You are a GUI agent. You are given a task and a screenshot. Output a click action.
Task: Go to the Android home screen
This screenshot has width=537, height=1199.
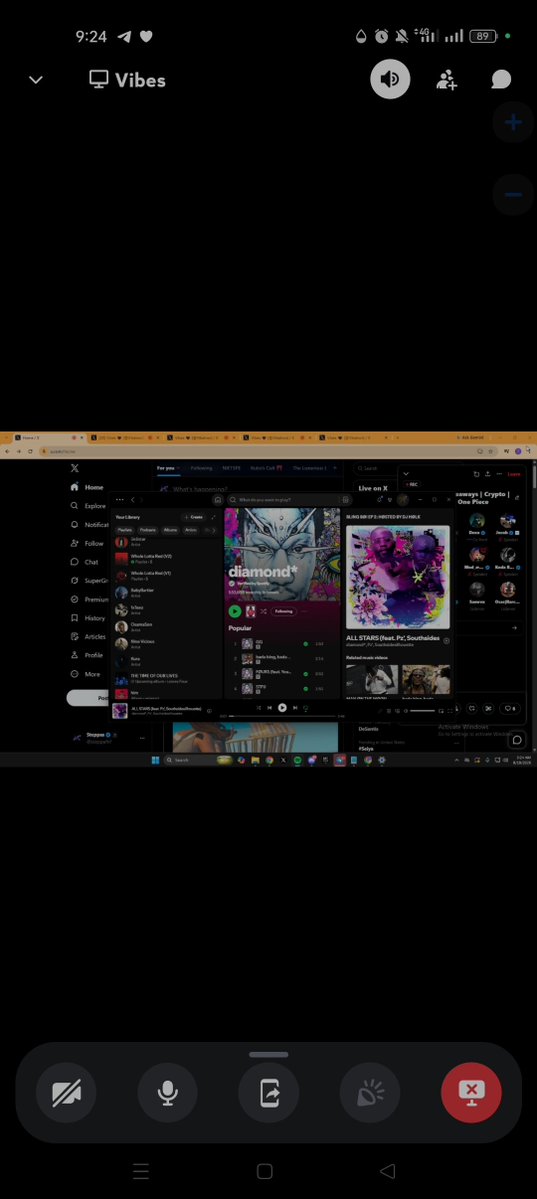(265, 1171)
